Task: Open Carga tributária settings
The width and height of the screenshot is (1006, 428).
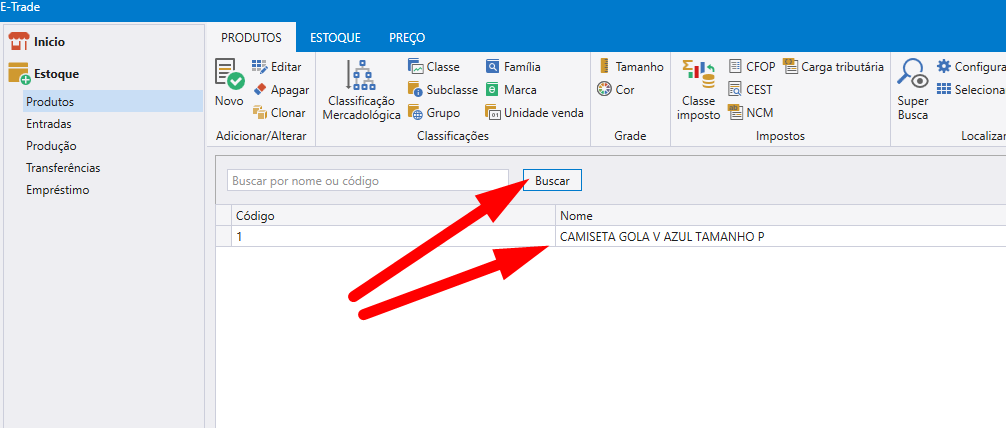Action: coord(790,67)
